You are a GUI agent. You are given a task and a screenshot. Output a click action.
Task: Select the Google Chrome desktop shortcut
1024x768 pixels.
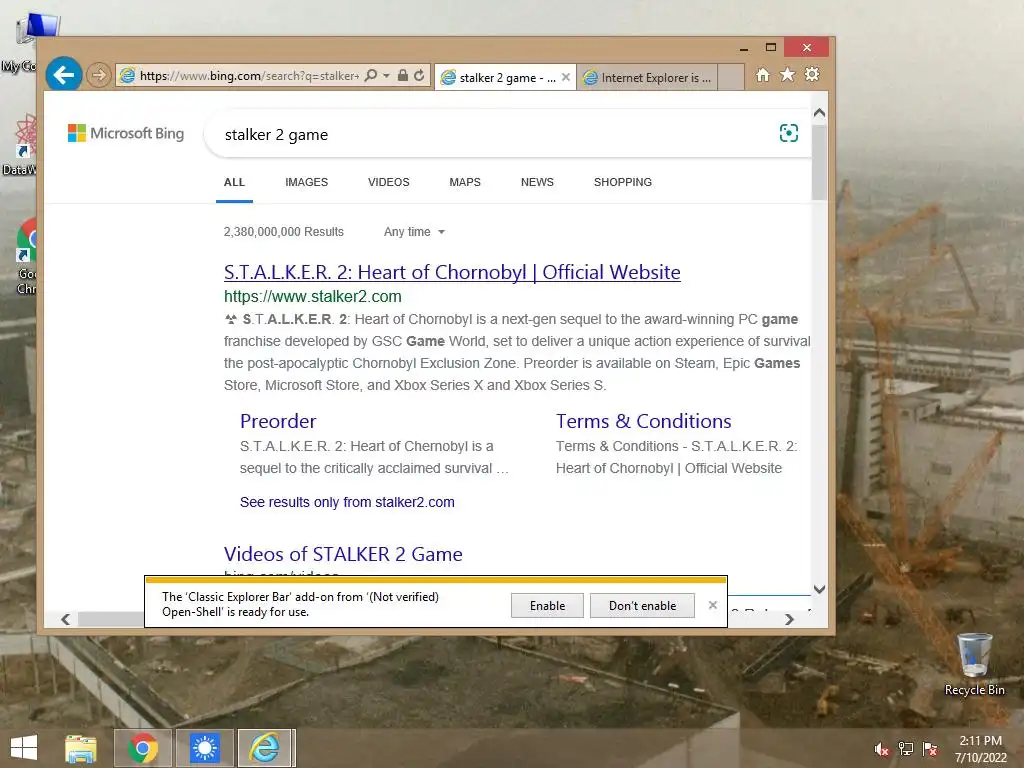tap(26, 256)
